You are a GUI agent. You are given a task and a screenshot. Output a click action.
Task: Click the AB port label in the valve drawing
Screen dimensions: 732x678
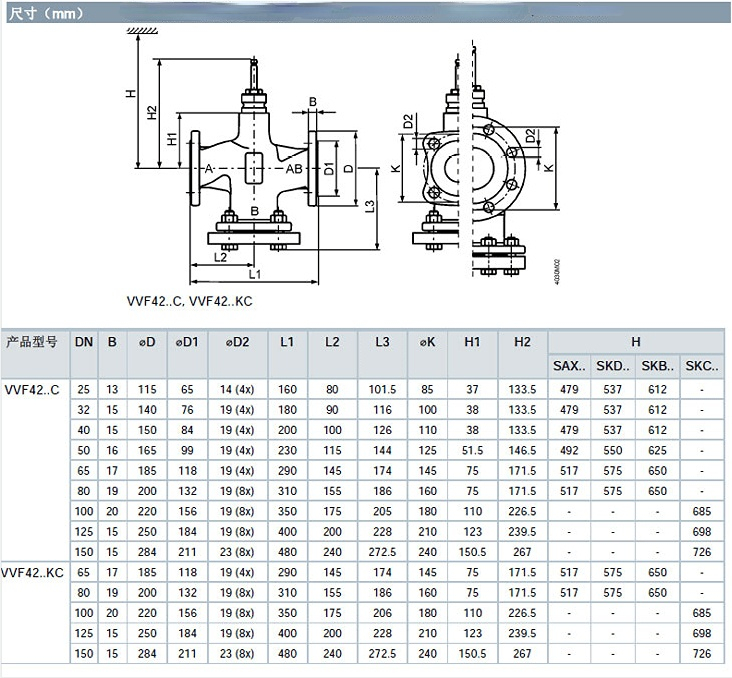click(294, 170)
